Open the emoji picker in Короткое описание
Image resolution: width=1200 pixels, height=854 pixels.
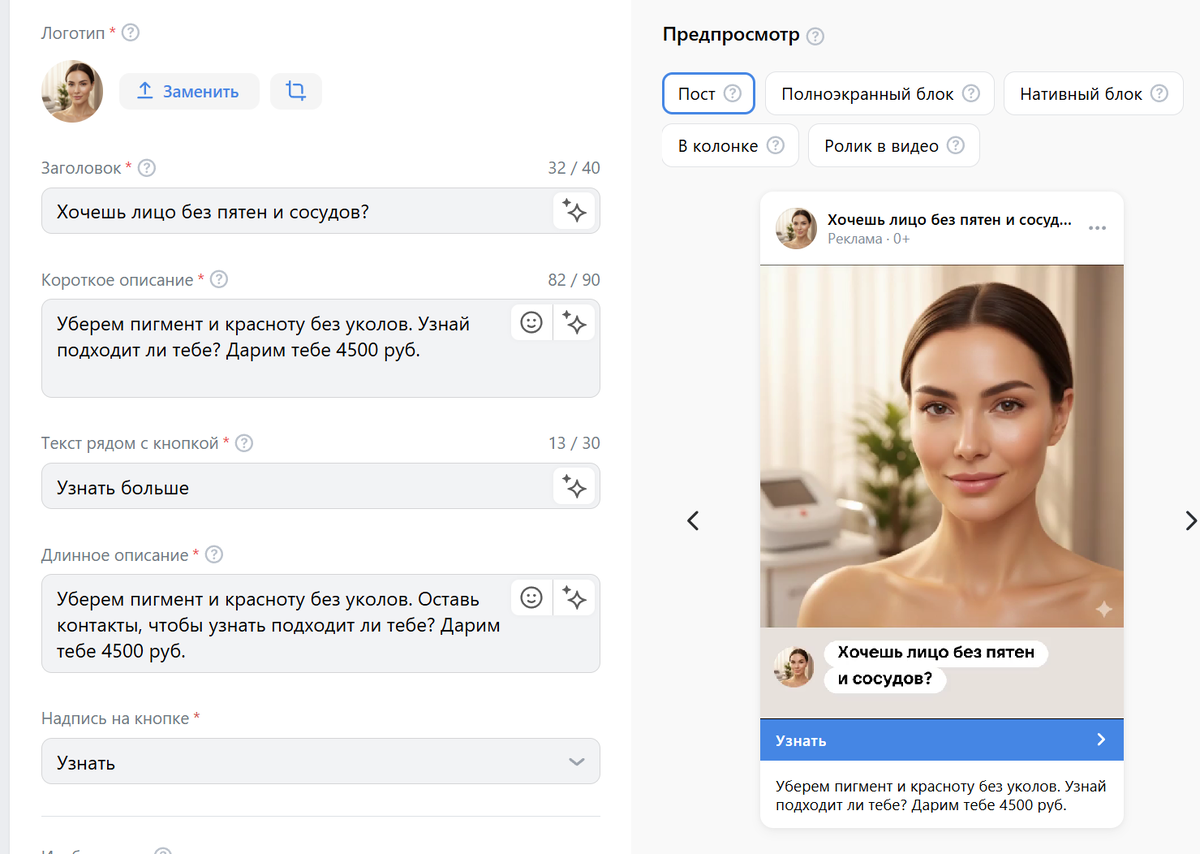pyautogui.click(x=531, y=322)
